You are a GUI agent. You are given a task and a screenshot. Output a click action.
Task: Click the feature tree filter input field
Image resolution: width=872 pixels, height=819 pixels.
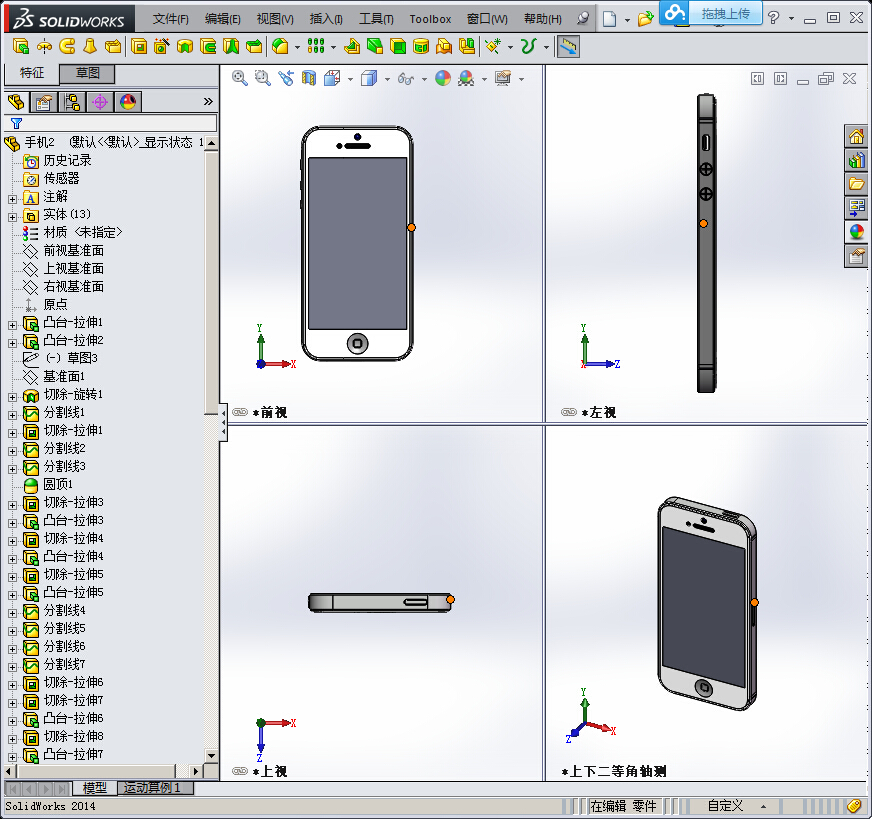point(110,123)
